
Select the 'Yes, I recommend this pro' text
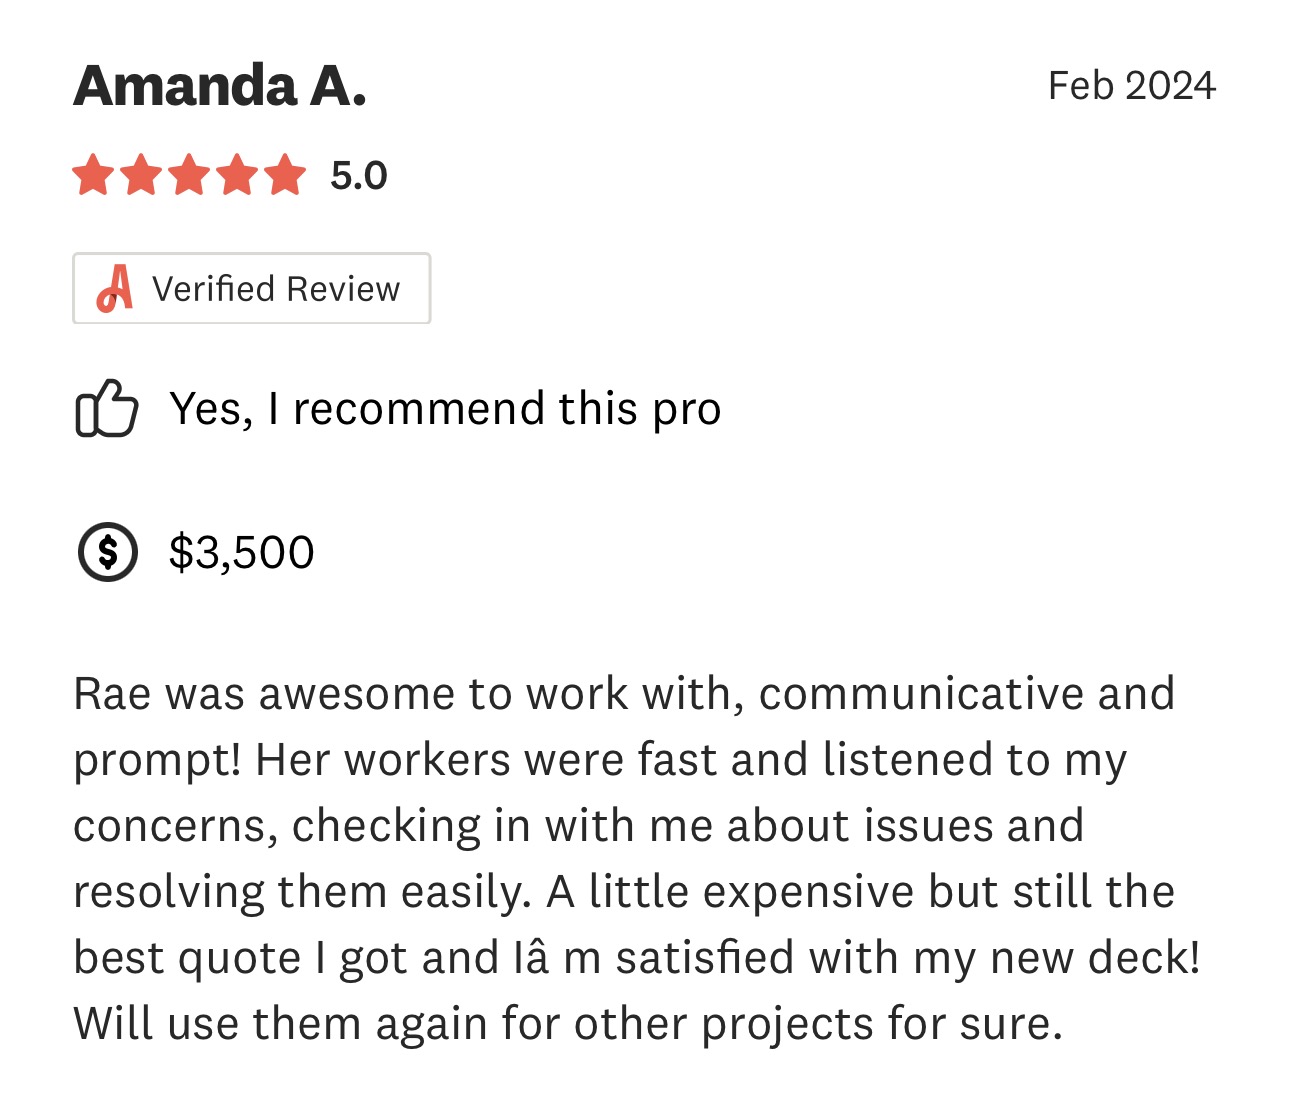pos(445,409)
